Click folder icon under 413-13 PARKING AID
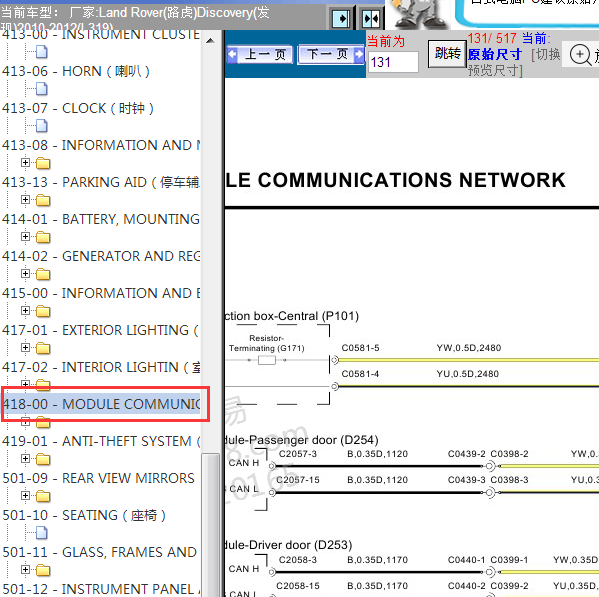Image resolution: width=599 pixels, height=597 pixels. 43,200
